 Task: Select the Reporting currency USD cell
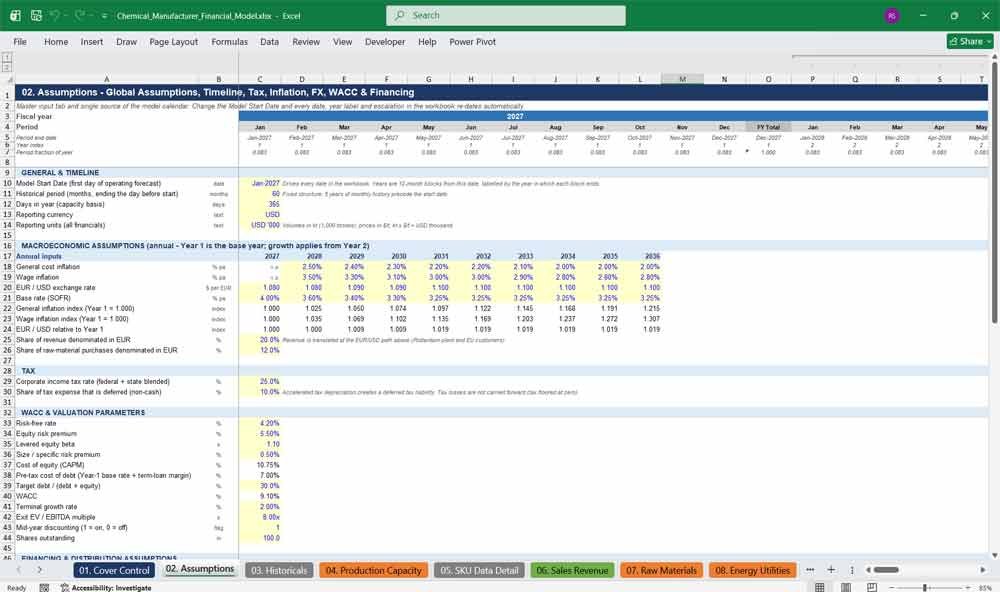coord(260,214)
